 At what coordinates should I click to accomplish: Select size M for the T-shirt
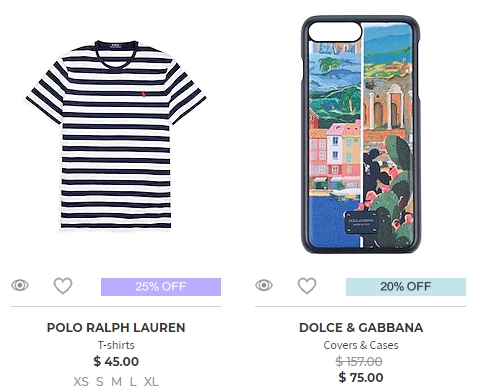pos(116,382)
